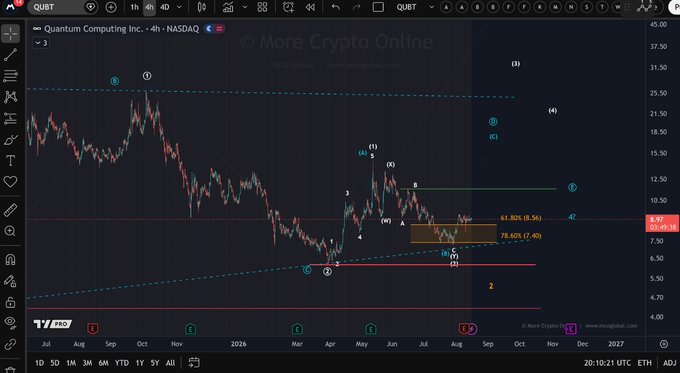Viewport: 680px width, 373px height.
Task: Toggle magnet mode
Action: (10, 259)
